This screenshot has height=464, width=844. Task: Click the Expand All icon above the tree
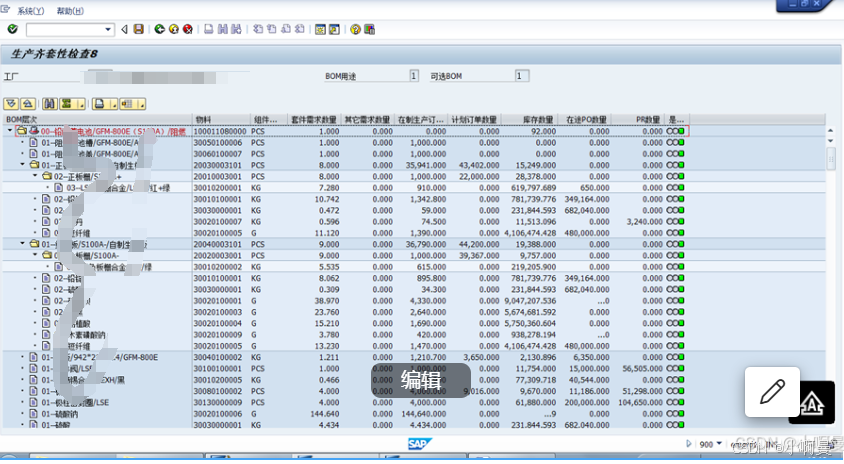click(x=11, y=104)
